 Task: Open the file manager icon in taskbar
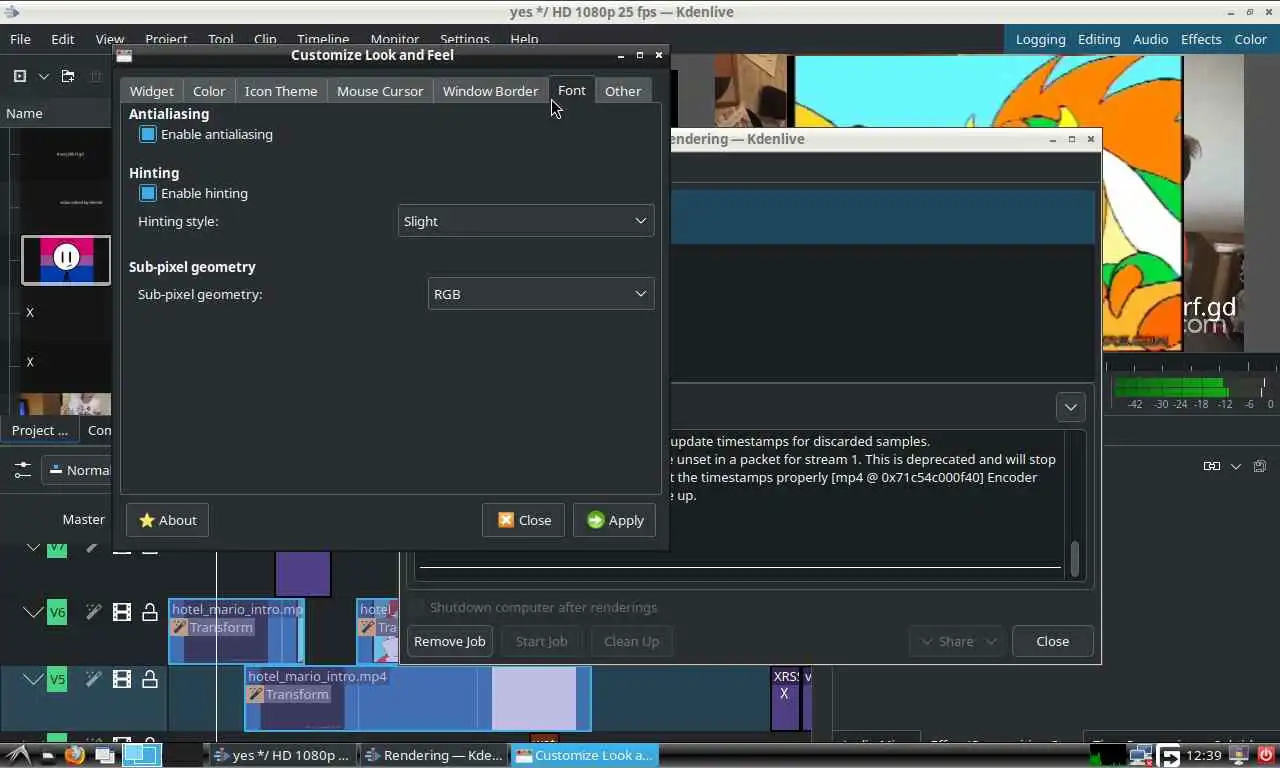click(47, 755)
